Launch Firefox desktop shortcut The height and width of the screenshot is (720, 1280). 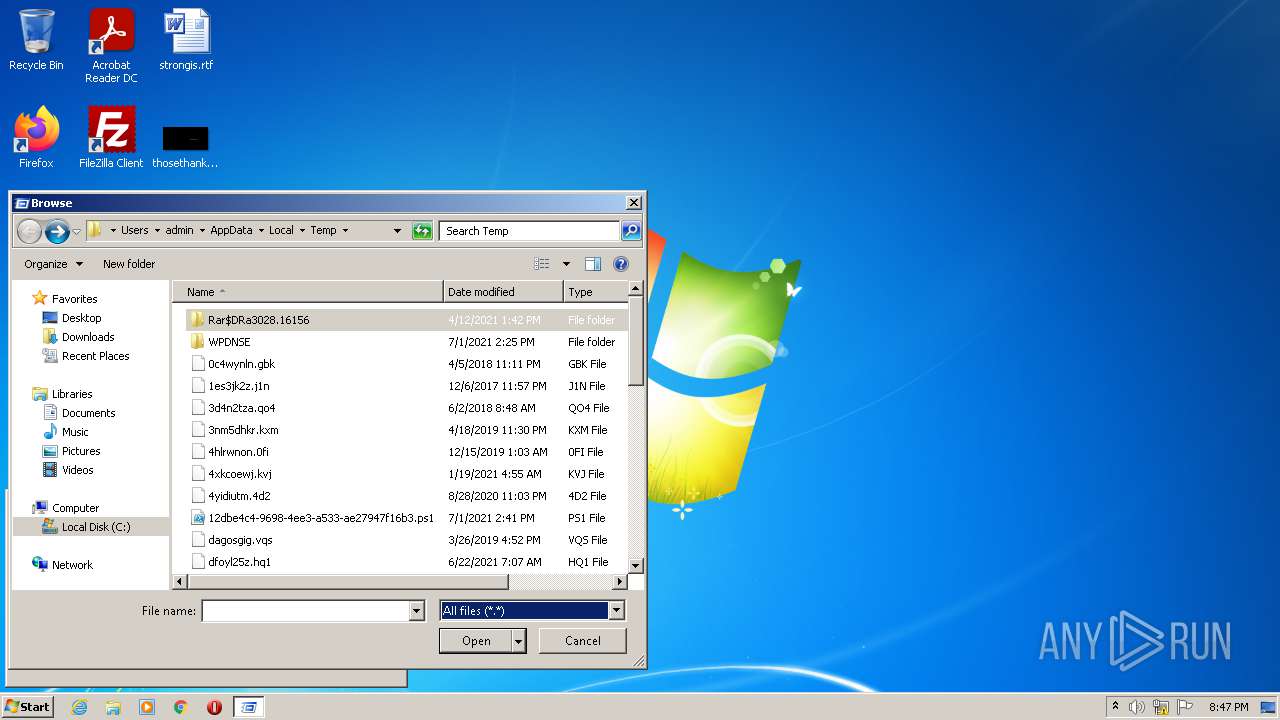pos(36,137)
